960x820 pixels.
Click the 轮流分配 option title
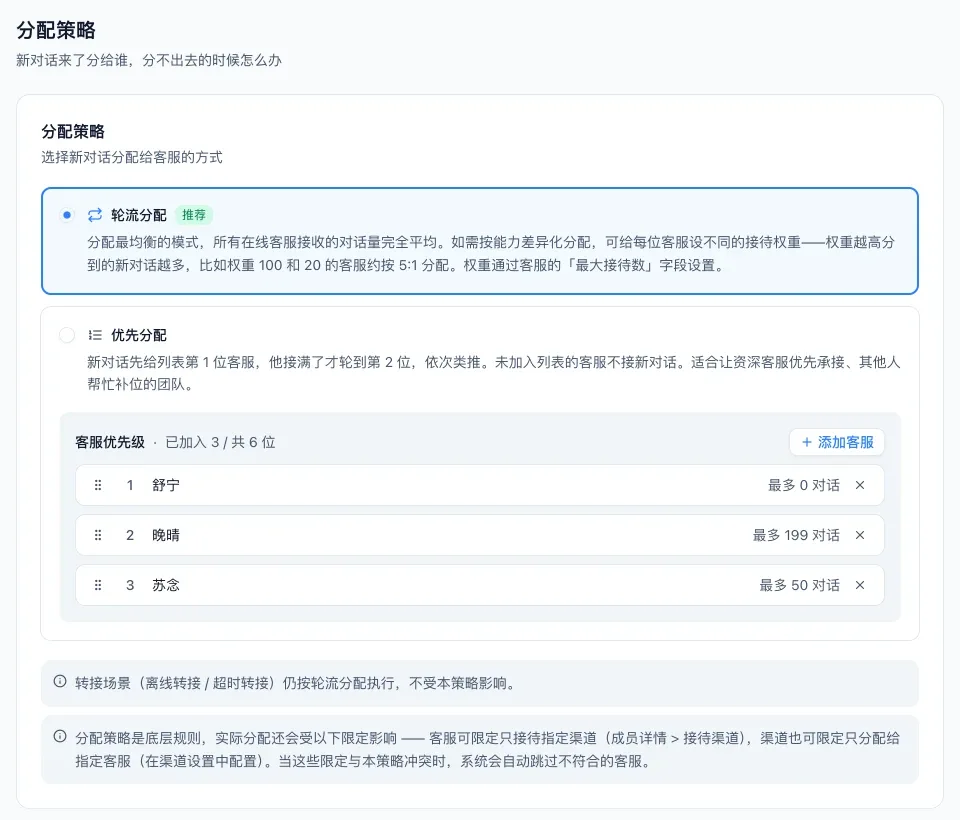pyautogui.click(x=139, y=215)
